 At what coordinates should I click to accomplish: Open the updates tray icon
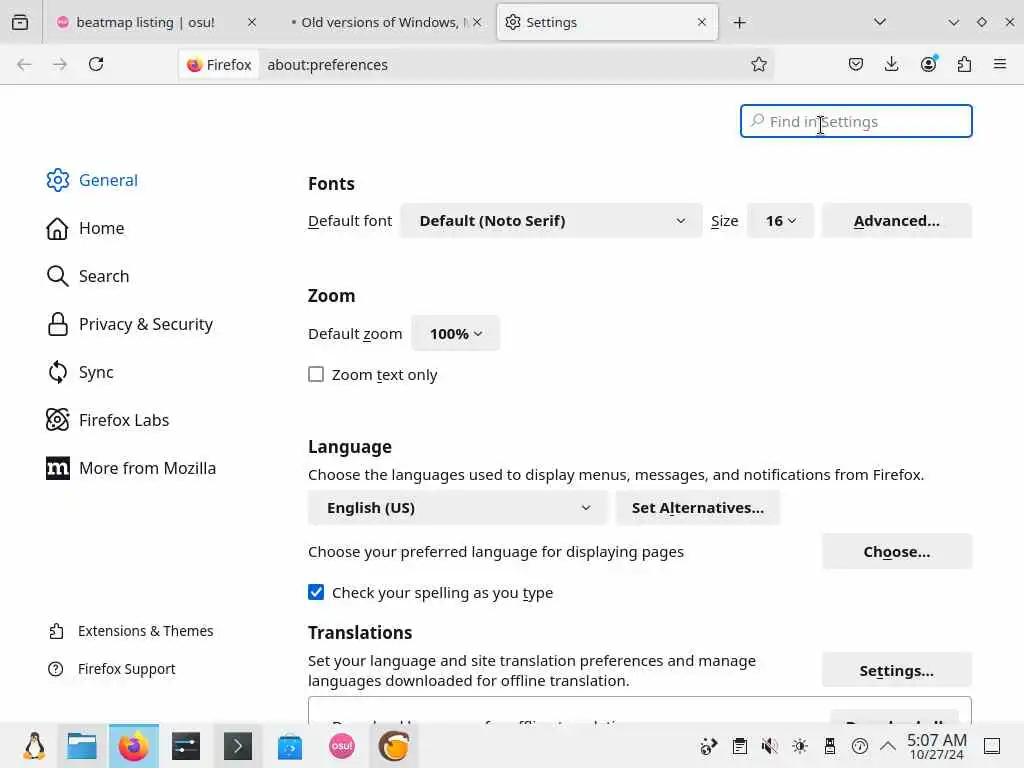click(859, 746)
